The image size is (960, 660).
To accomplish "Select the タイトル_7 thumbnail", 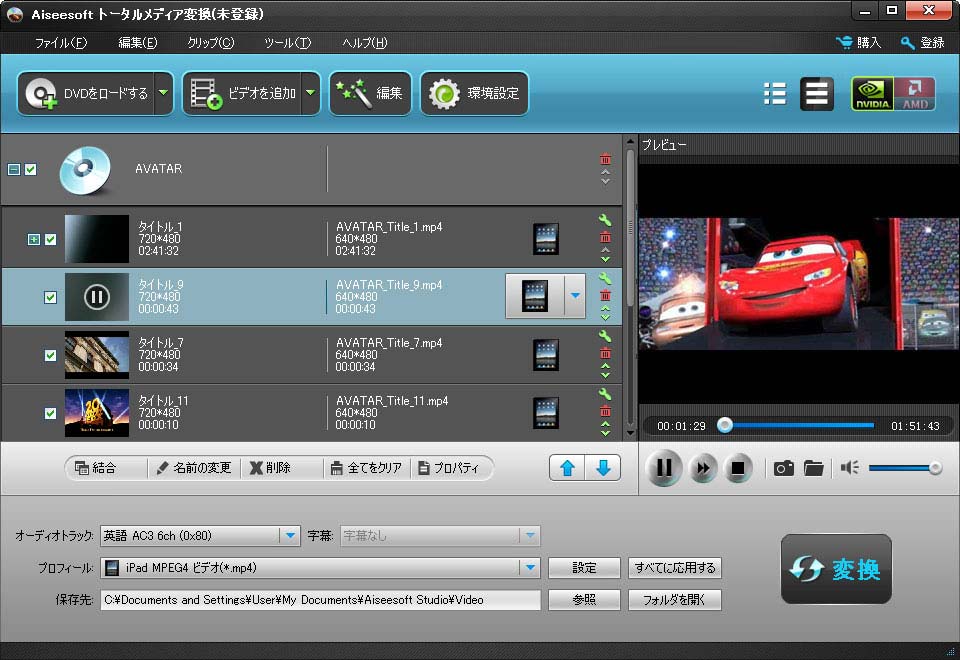I will click(97, 355).
